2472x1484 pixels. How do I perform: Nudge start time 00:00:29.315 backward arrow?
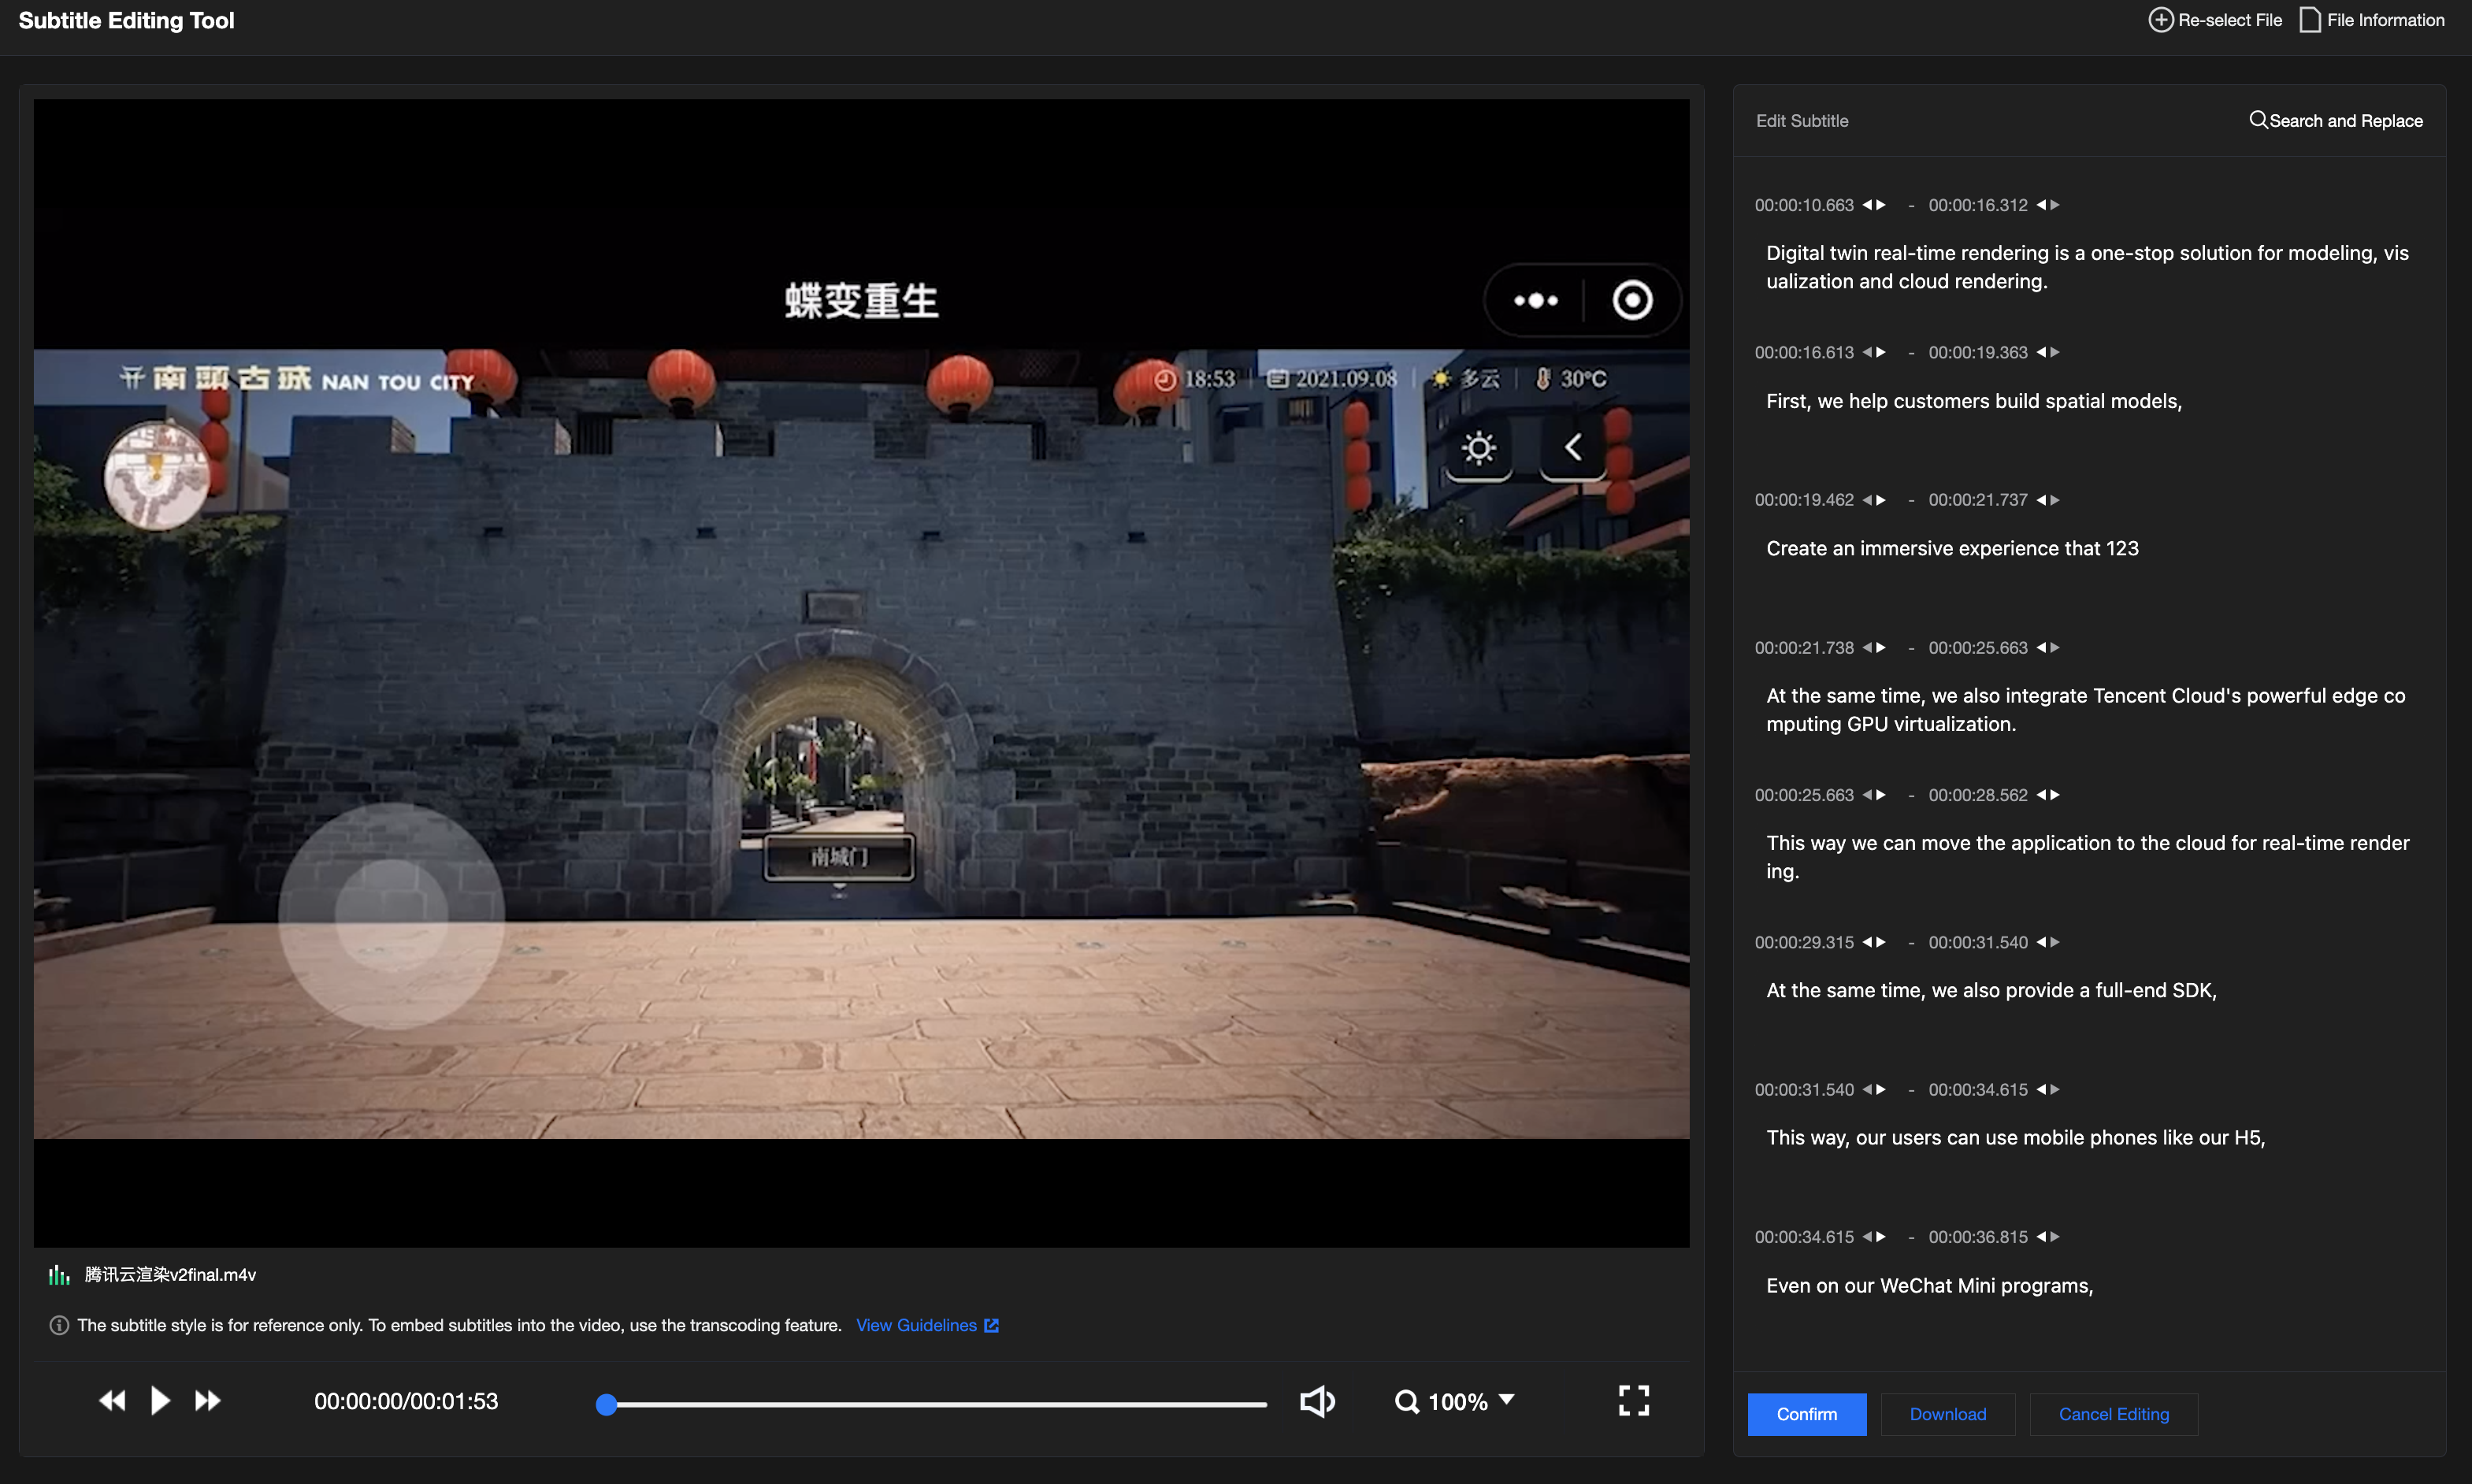click(1866, 942)
